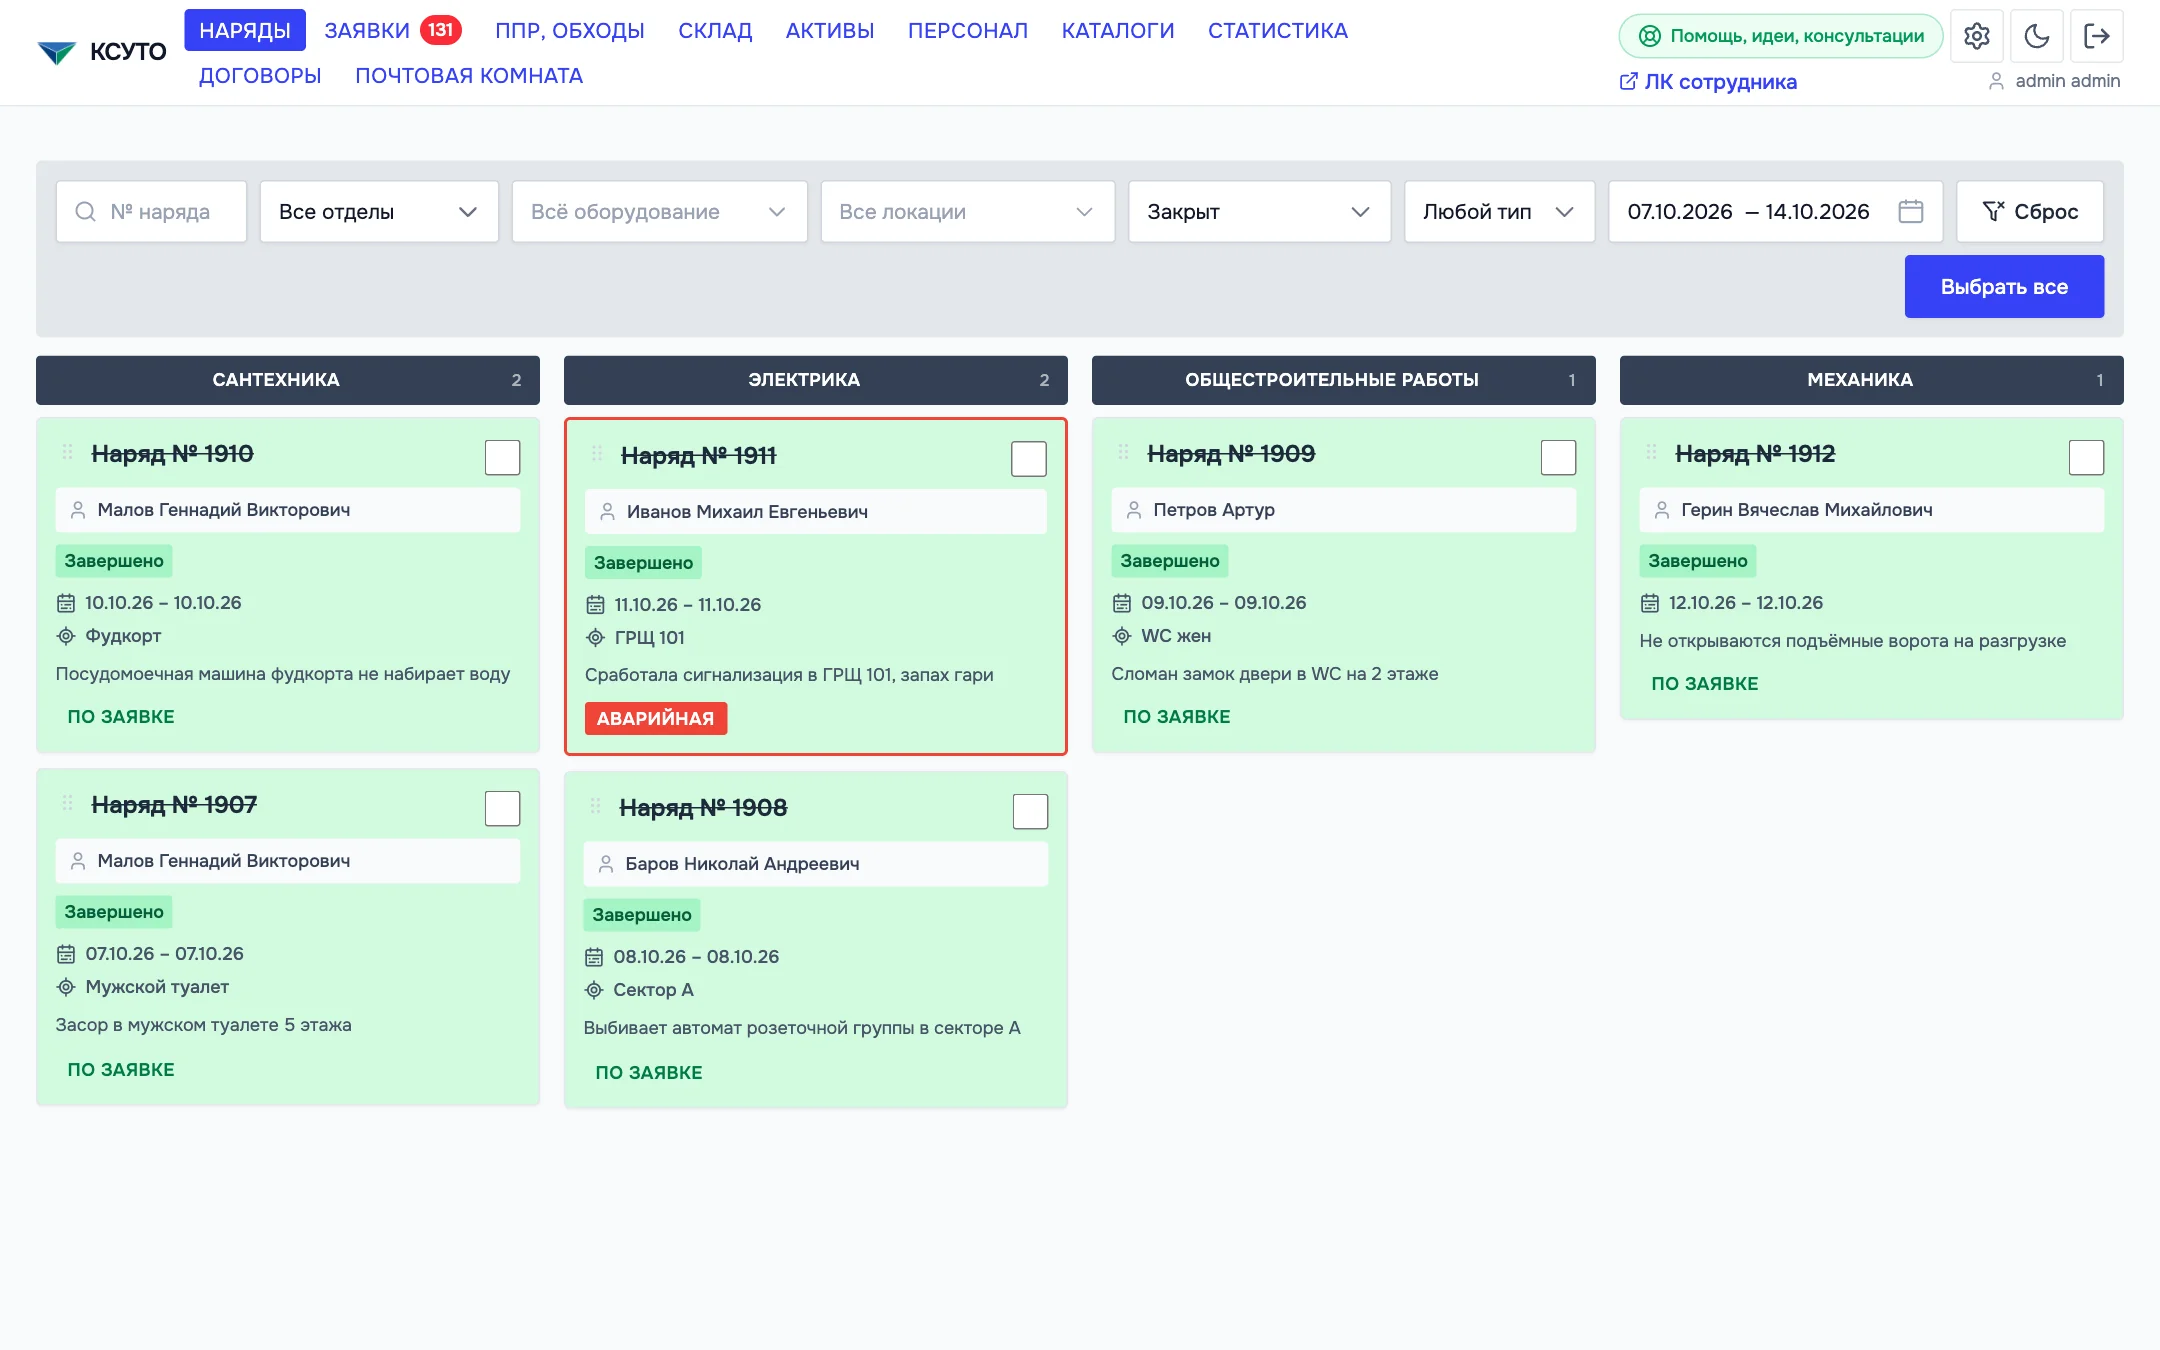Open the Все отделы dropdown
Image resolution: width=2160 pixels, height=1350 pixels.
379,211
